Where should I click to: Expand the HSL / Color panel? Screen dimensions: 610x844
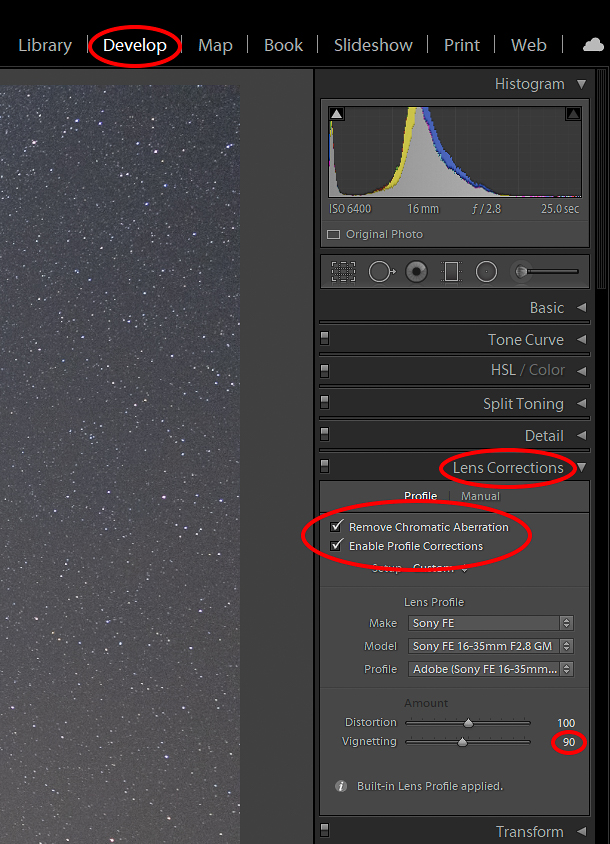(581, 371)
